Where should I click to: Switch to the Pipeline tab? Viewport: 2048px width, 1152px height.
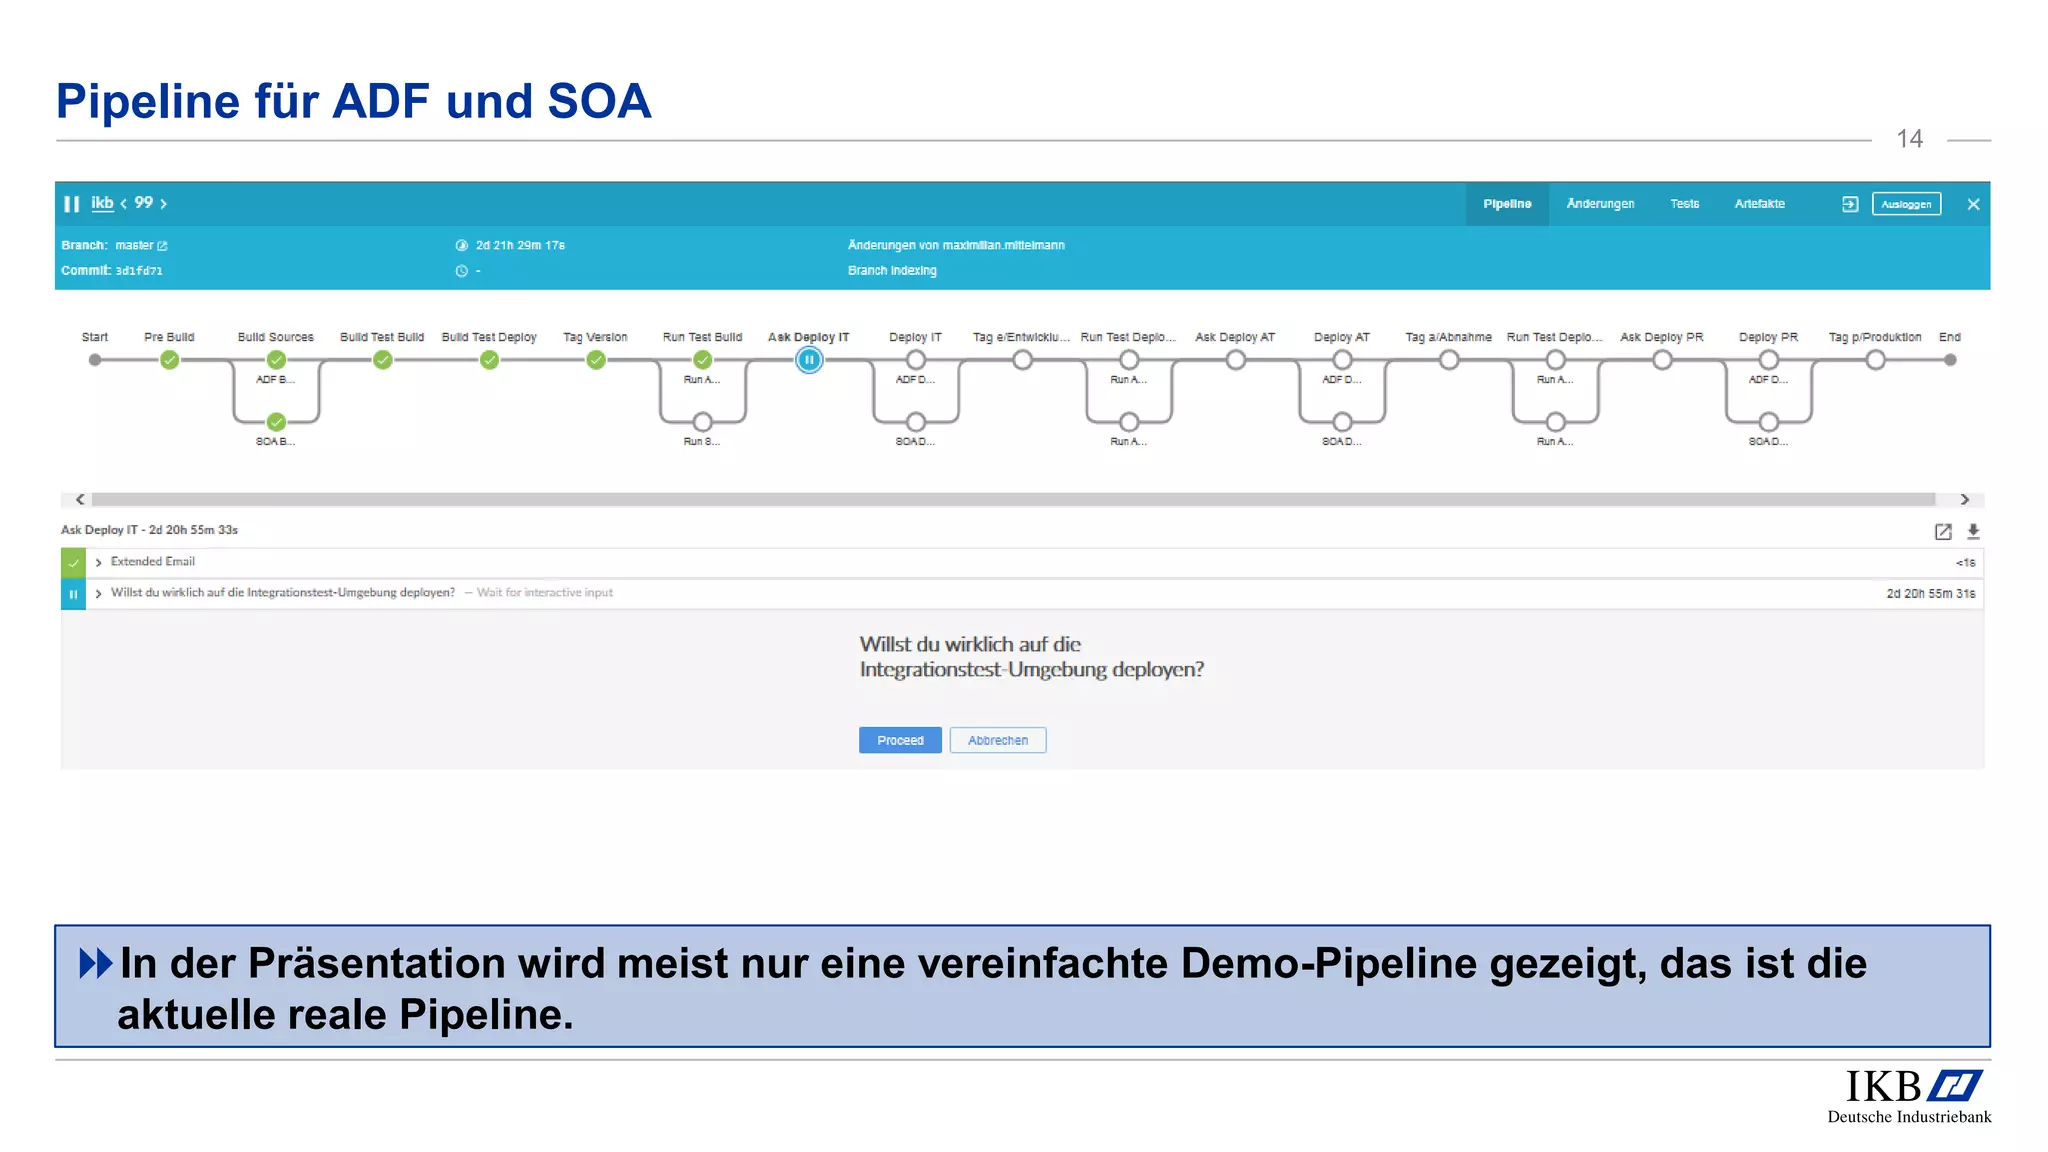click(x=1507, y=204)
